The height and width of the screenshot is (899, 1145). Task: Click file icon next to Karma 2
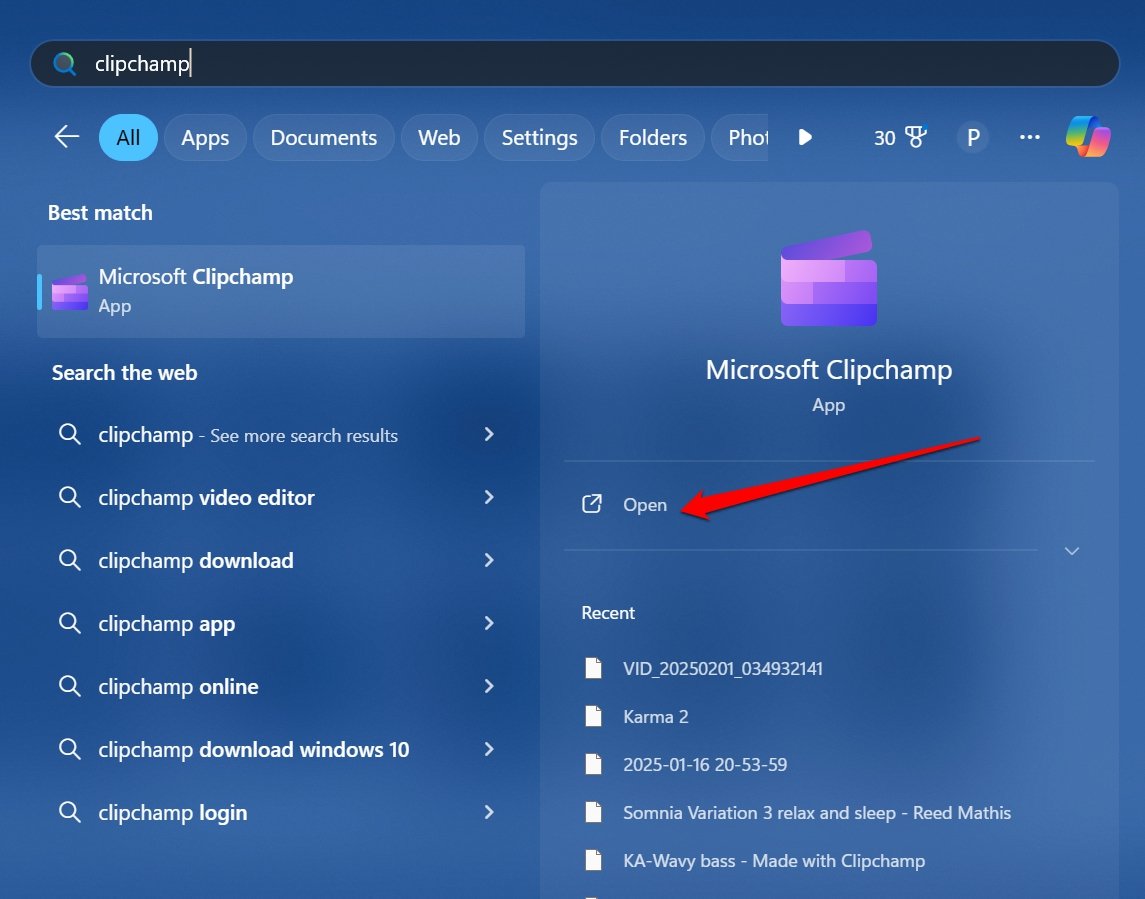(x=594, y=716)
